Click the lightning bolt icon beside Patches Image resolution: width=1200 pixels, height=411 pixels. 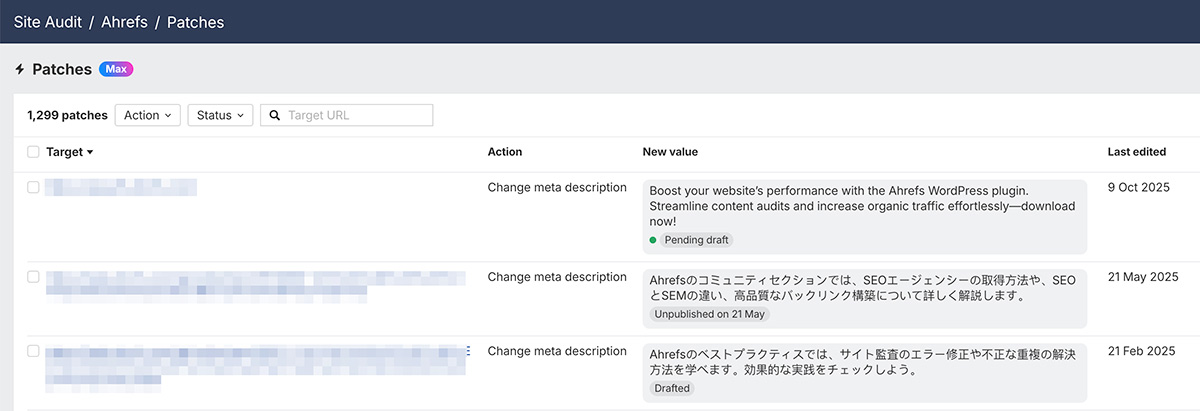(19, 69)
